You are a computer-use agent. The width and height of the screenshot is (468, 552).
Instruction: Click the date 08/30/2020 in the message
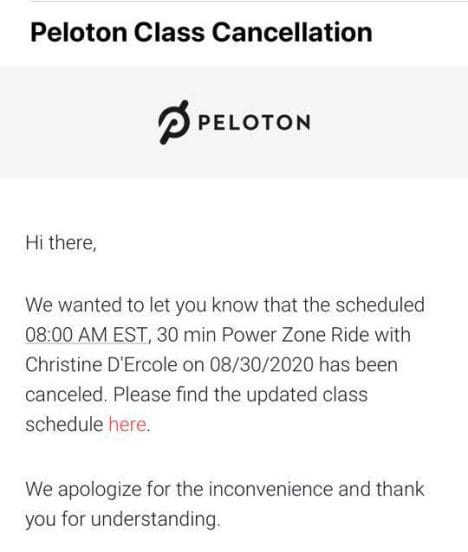pos(262,364)
